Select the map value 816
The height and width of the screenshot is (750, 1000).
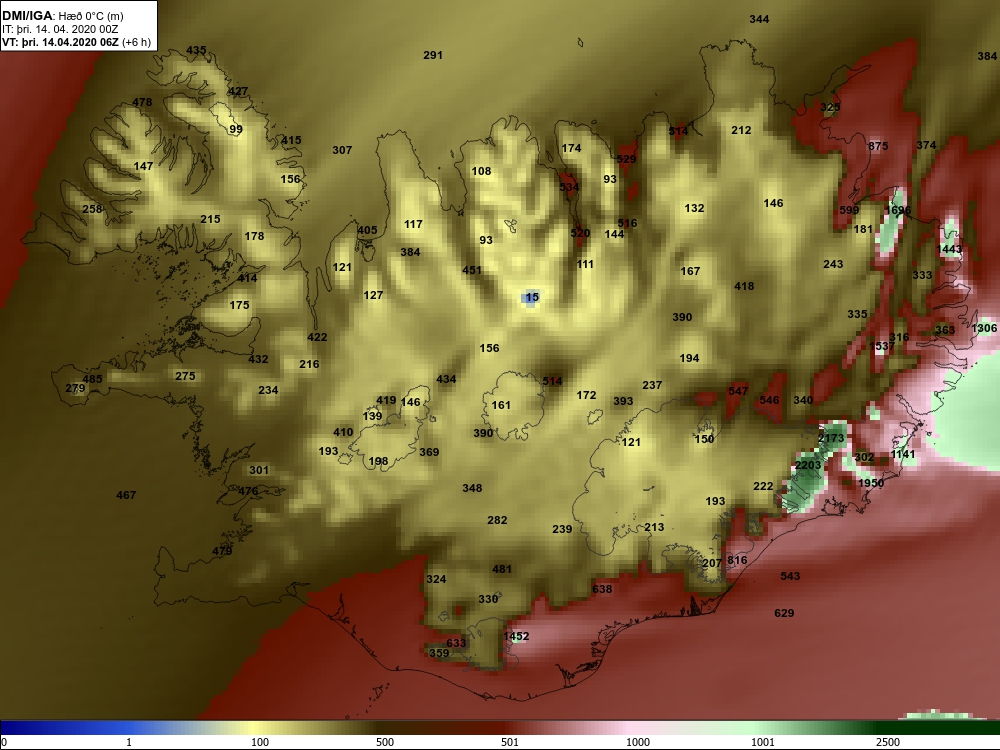737,561
